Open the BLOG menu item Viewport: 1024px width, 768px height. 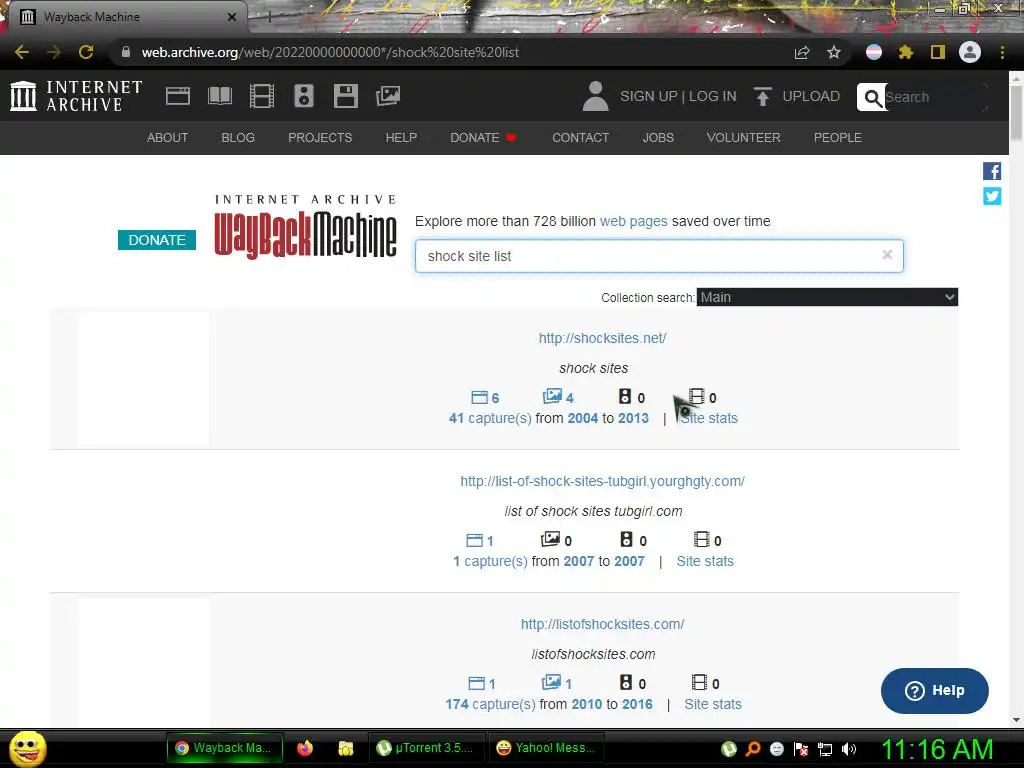pos(238,138)
